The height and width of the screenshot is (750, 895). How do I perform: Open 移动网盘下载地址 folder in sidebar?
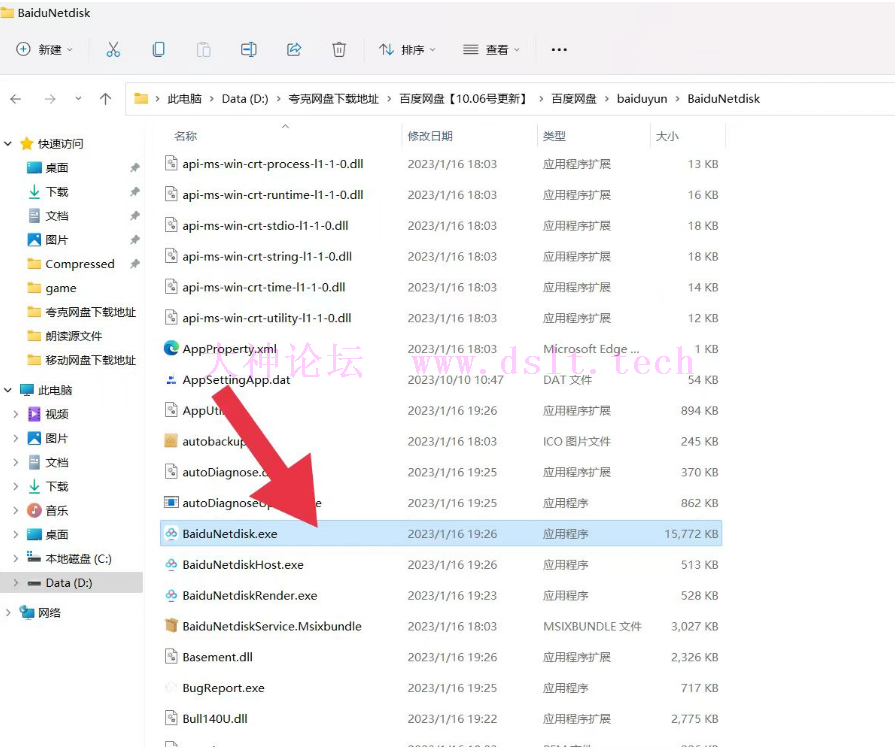(x=82, y=360)
